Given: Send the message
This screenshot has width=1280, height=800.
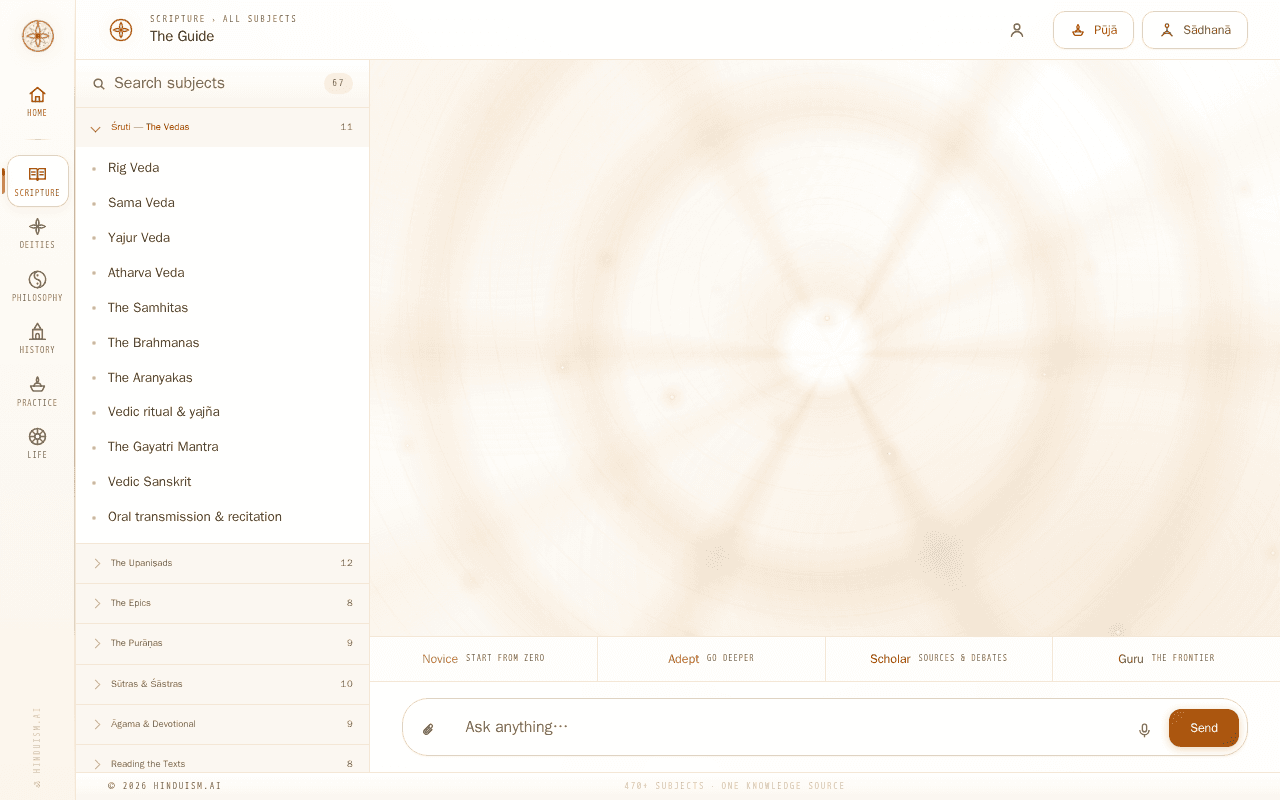Looking at the screenshot, I should (1204, 728).
